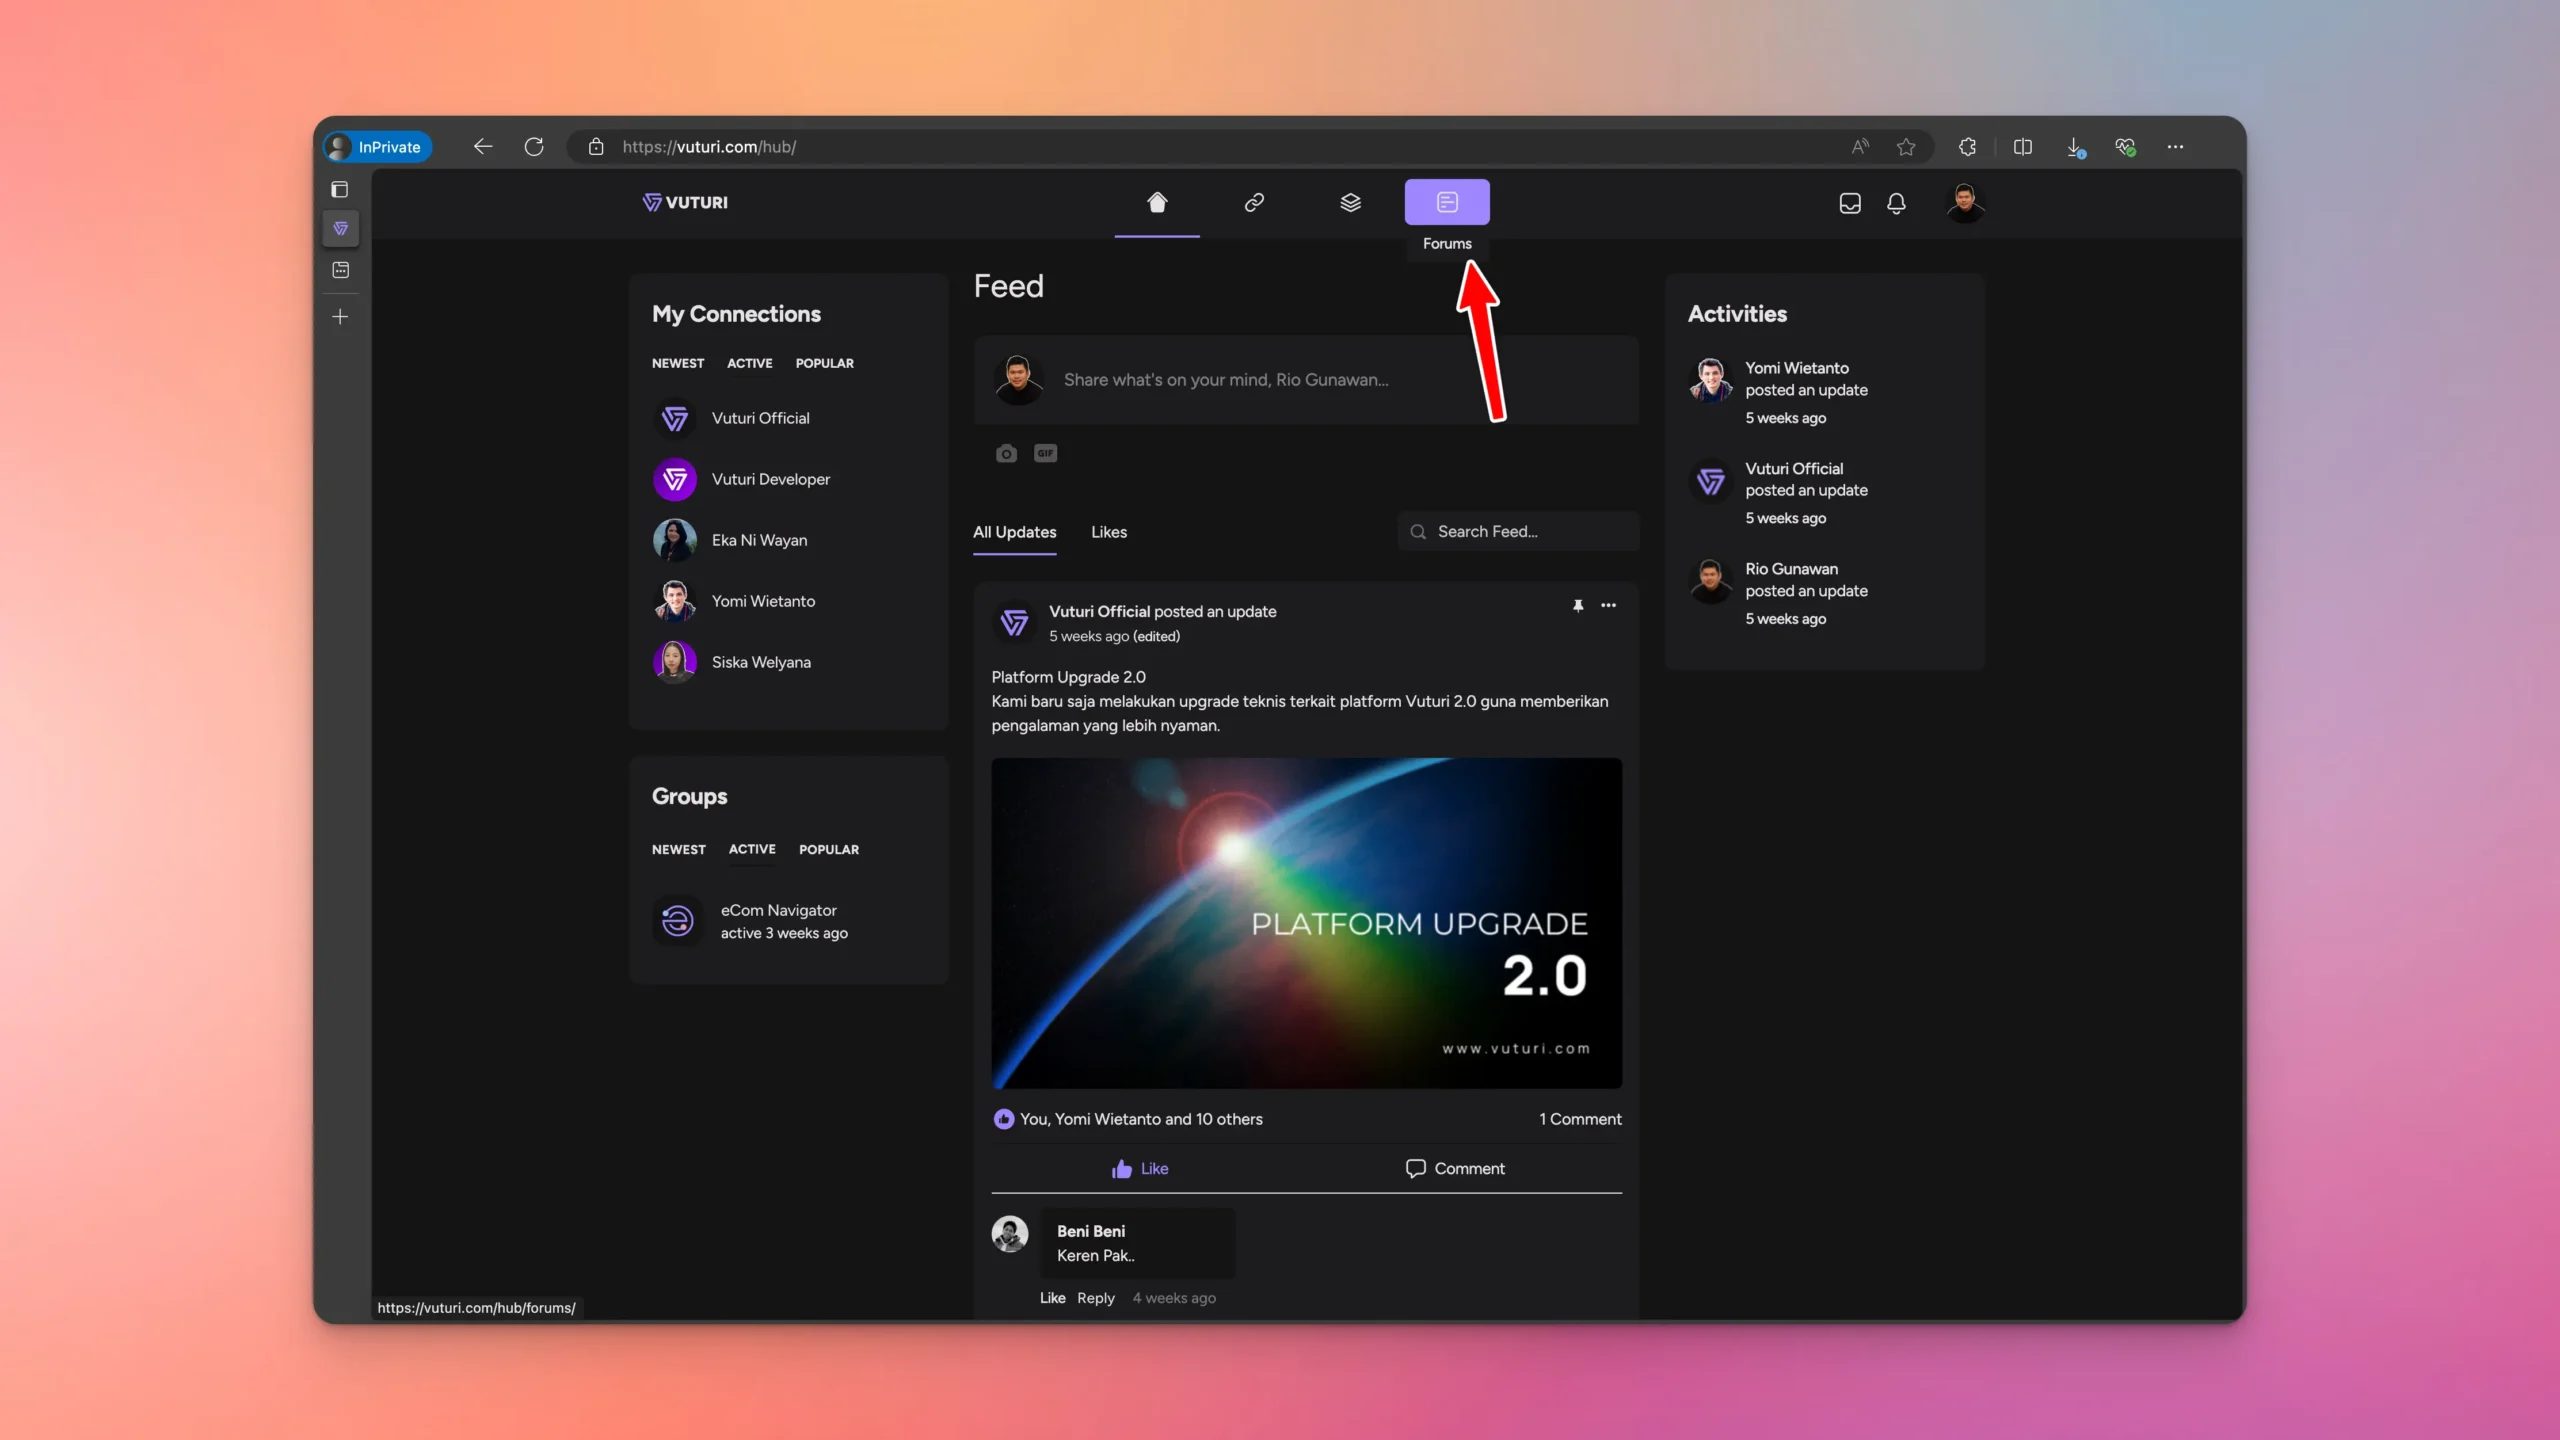The width and height of the screenshot is (2560, 1440).
Task: Open the browser Settings and more menu
Action: tap(2175, 147)
